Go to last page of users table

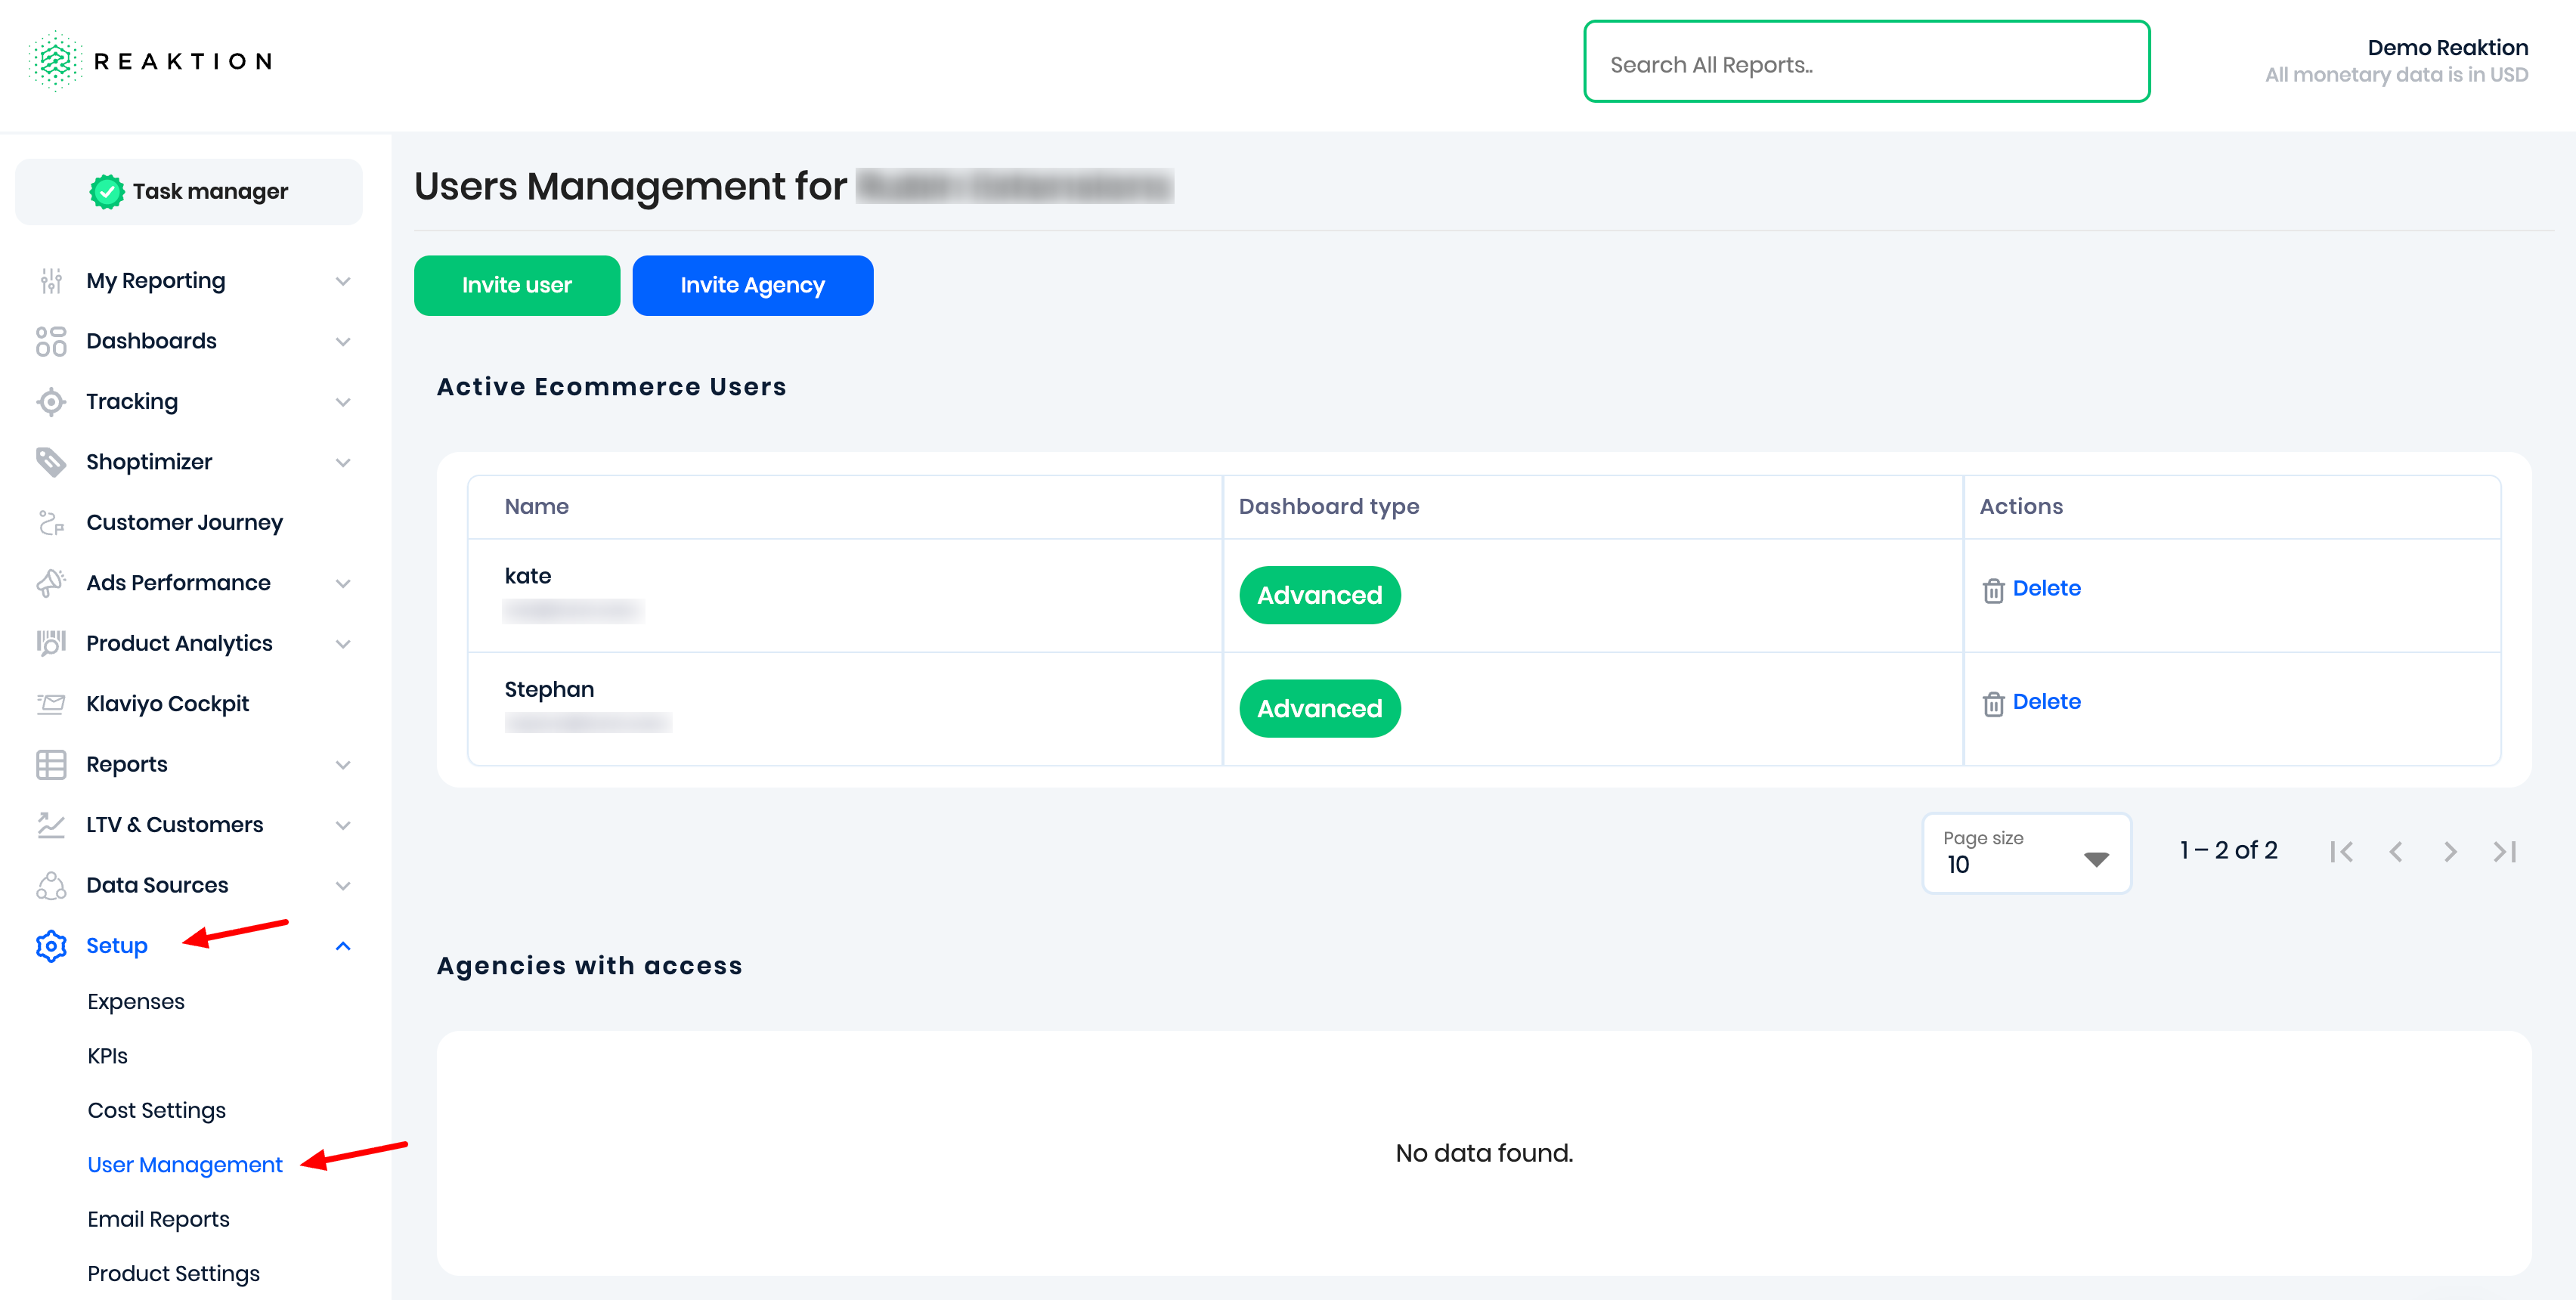point(2505,851)
